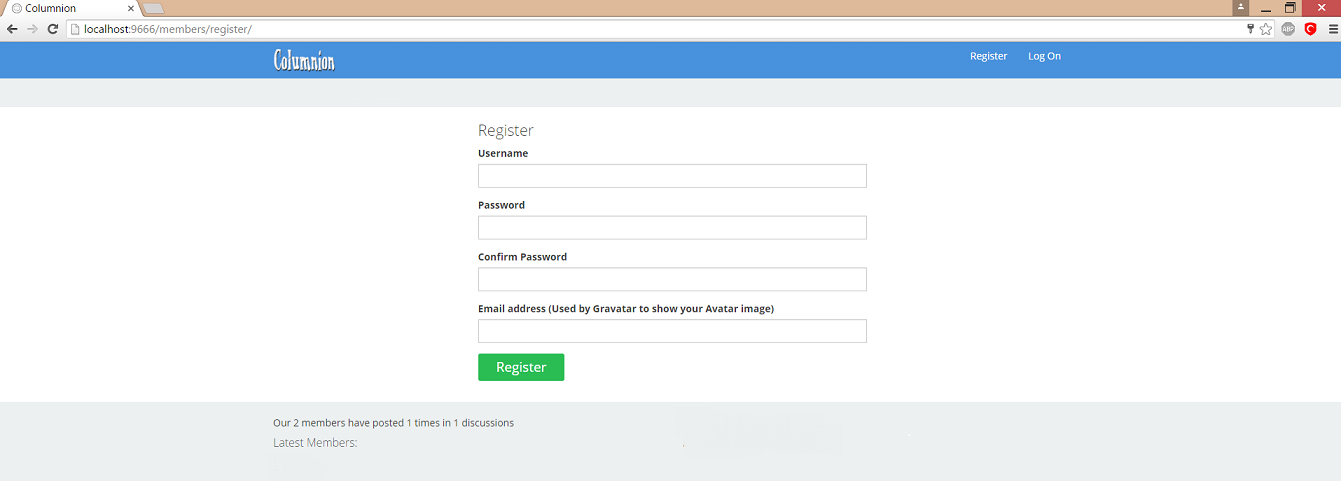
Task: Close the Columnion tab
Action: (131, 8)
